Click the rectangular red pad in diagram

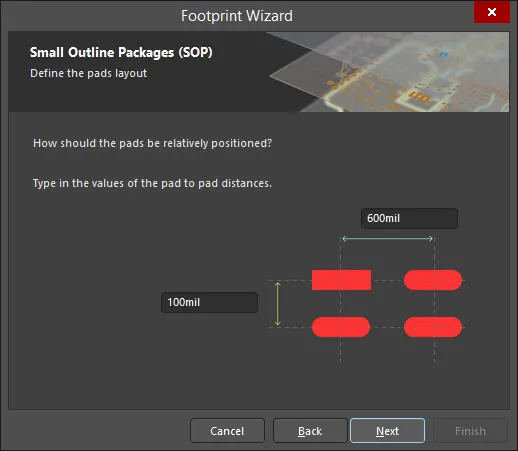tap(341, 280)
